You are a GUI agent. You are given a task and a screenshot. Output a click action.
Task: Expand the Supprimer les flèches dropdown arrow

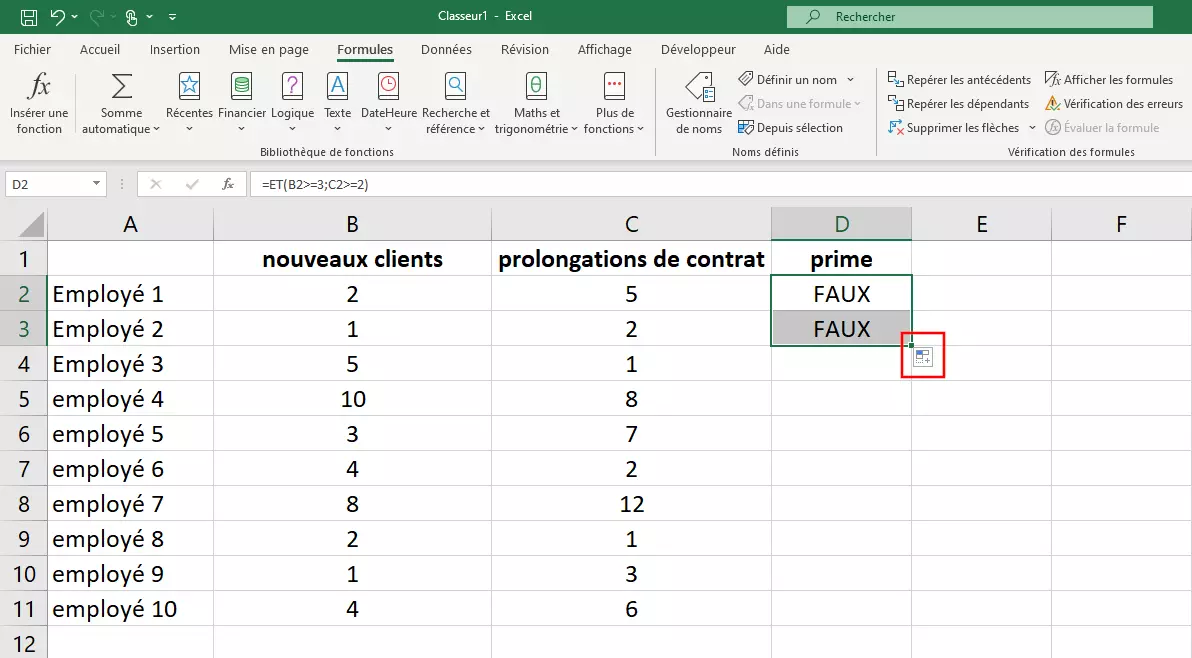[1032, 128]
